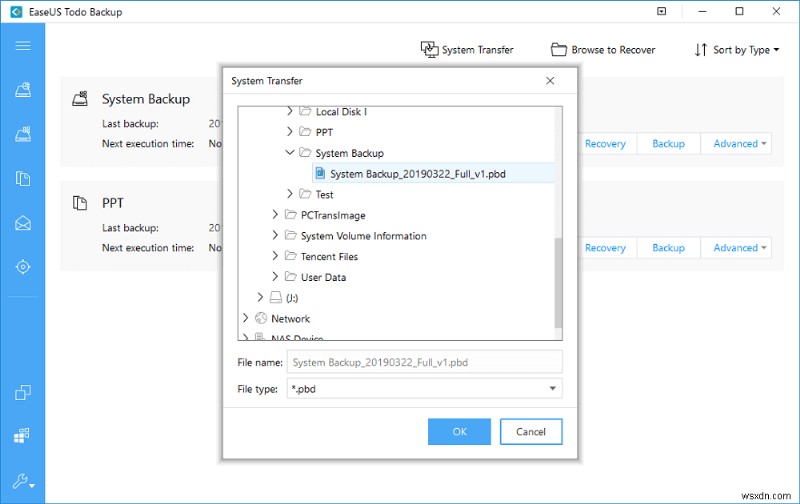Click the System Transfer toolbar button
This screenshot has width=800, height=504.
point(467,49)
